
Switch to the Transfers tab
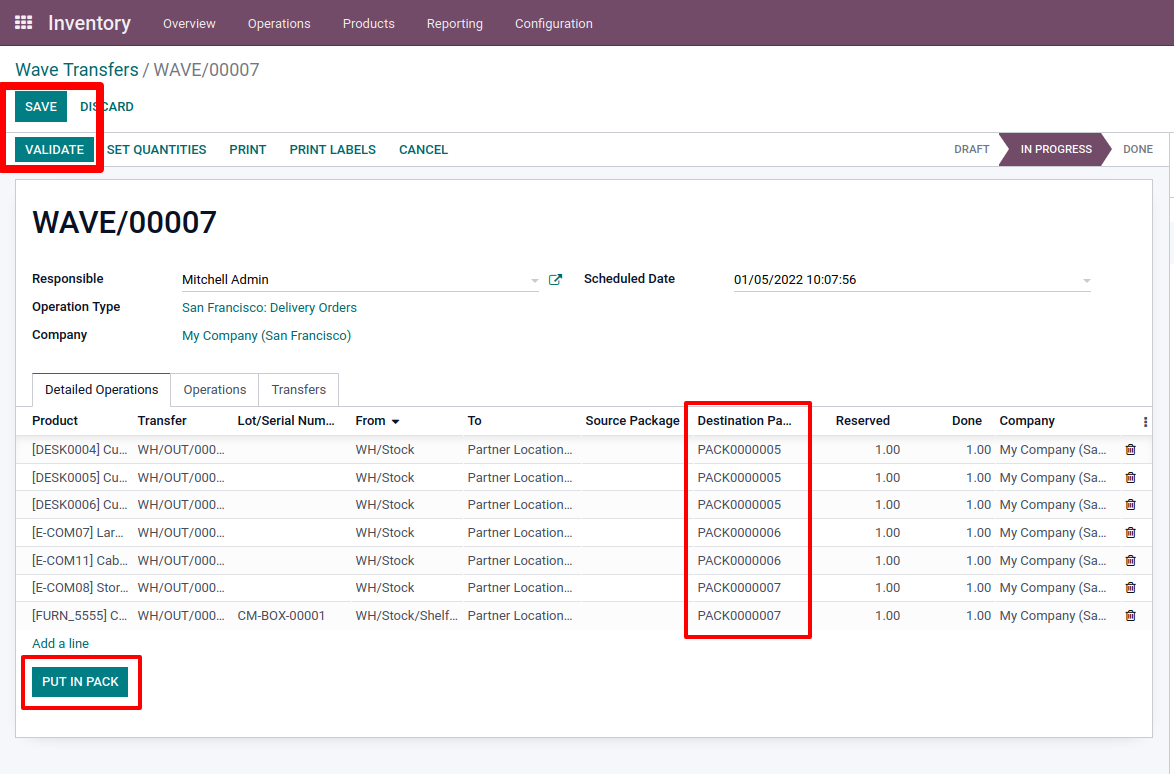point(299,389)
